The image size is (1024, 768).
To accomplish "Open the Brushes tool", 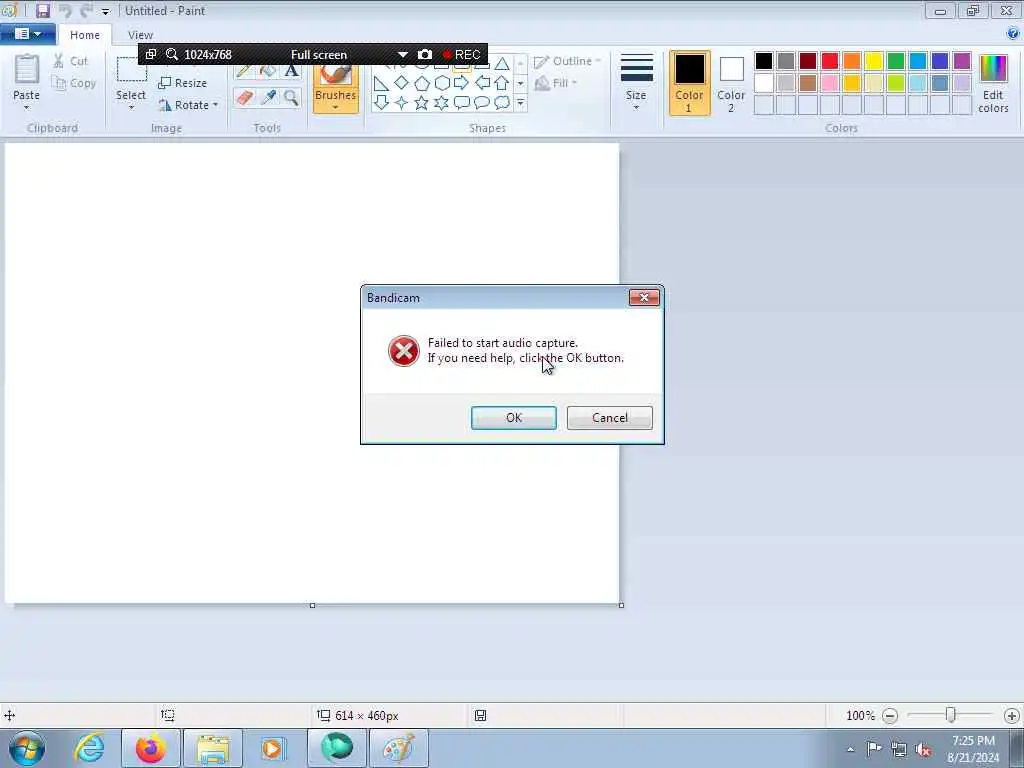I will pos(336,88).
